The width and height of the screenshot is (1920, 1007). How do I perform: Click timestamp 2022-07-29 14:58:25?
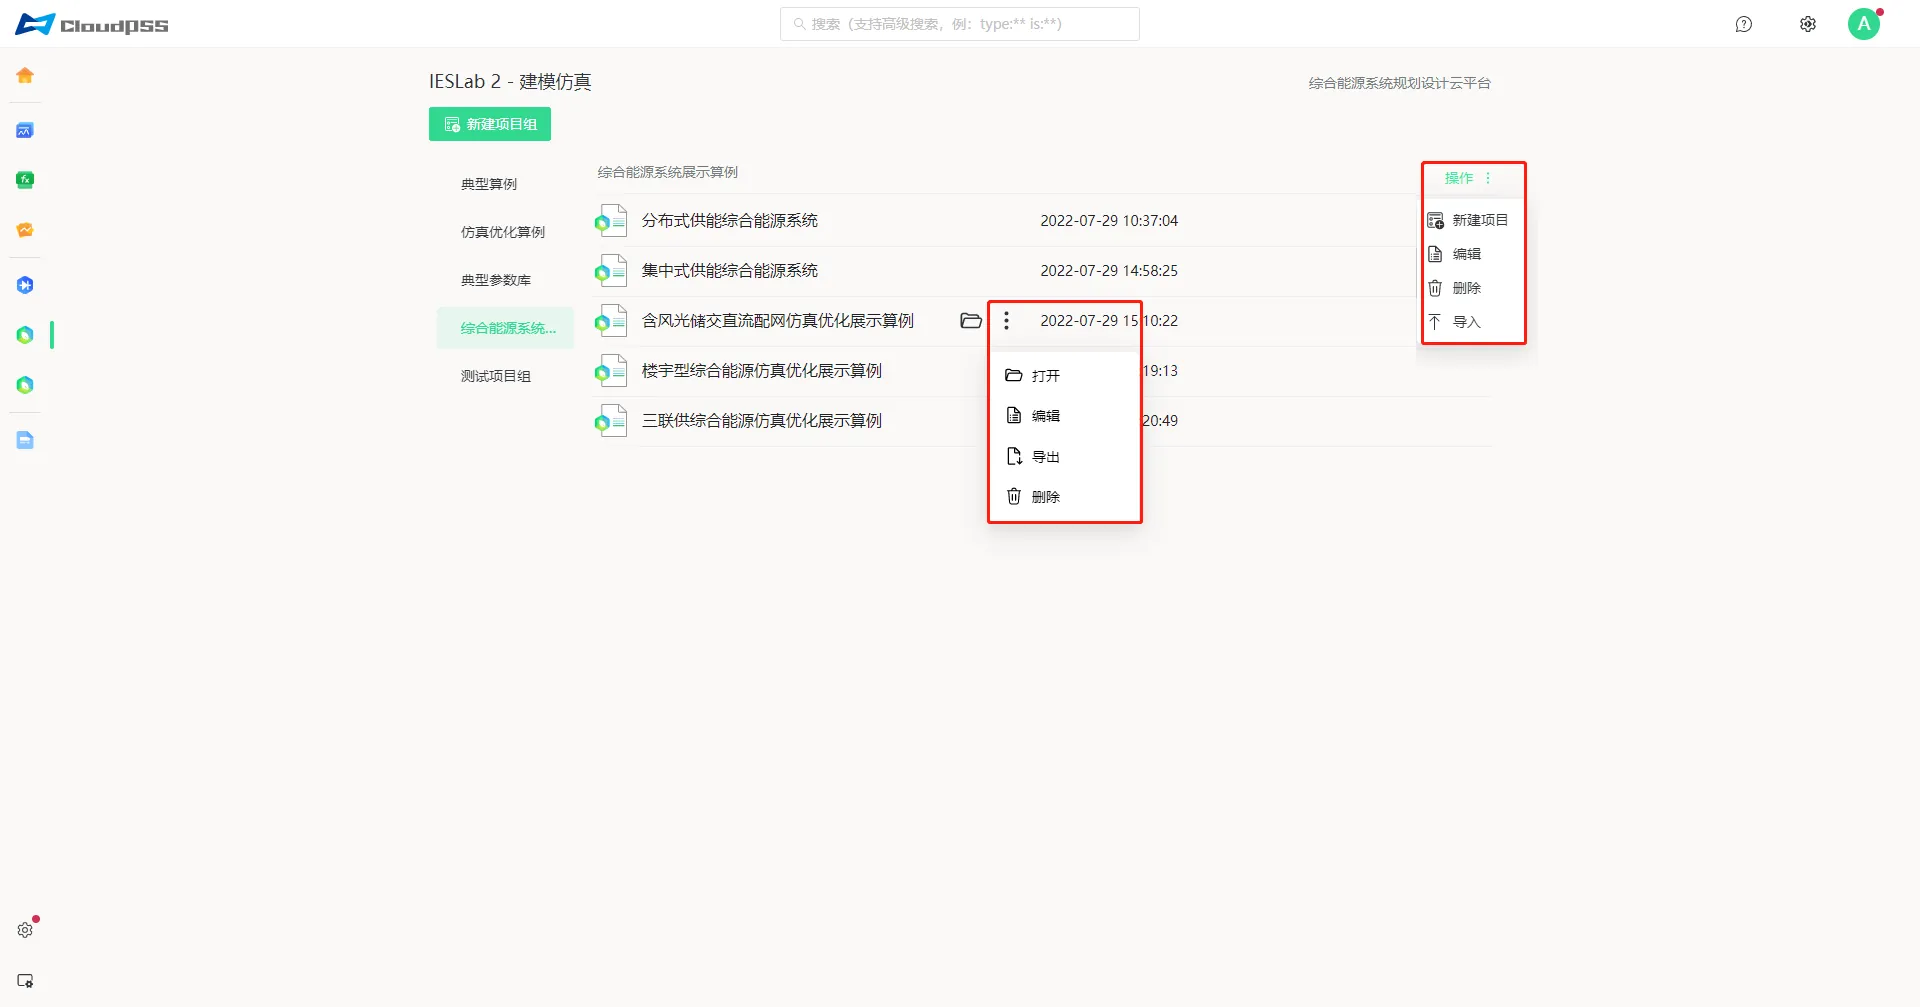click(x=1109, y=271)
